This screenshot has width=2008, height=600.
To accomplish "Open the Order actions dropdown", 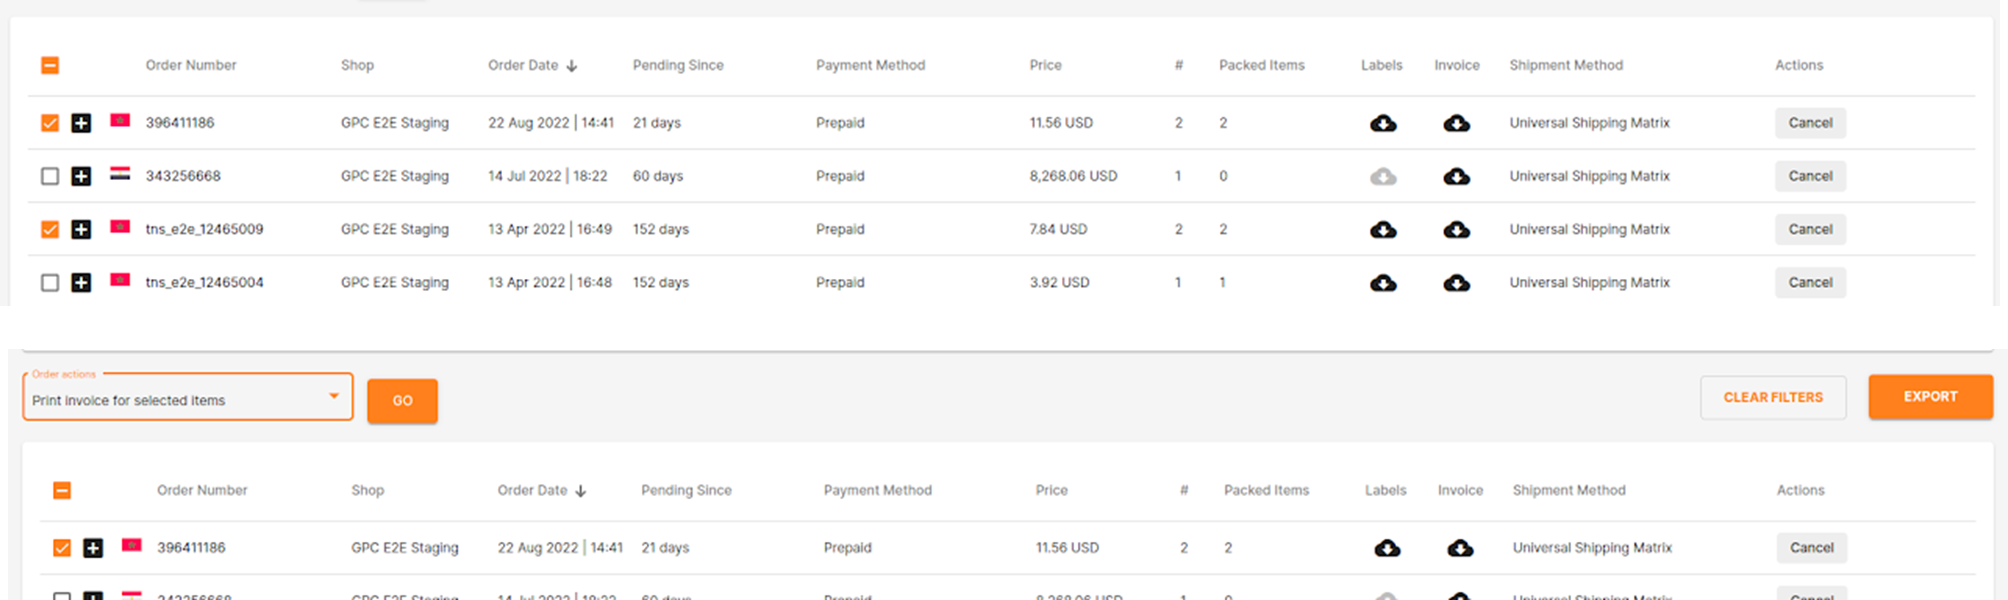I will click(x=188, y=398).
